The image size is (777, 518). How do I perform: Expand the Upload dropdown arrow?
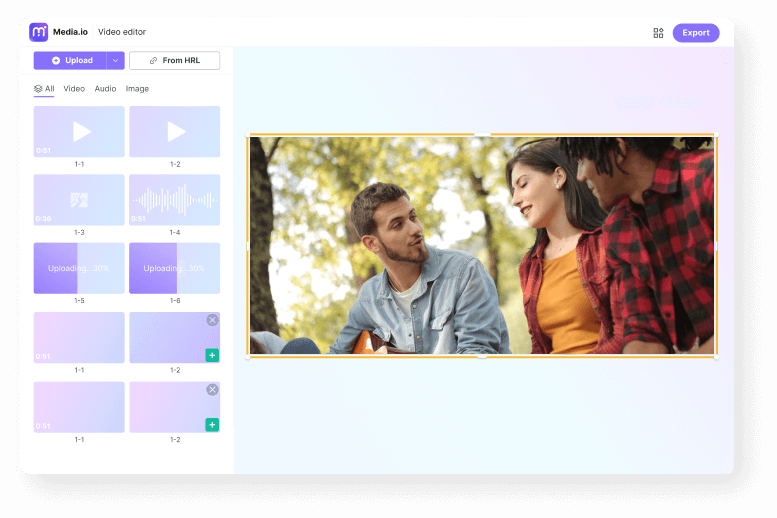pyautogui.click(x=115, y=61)
